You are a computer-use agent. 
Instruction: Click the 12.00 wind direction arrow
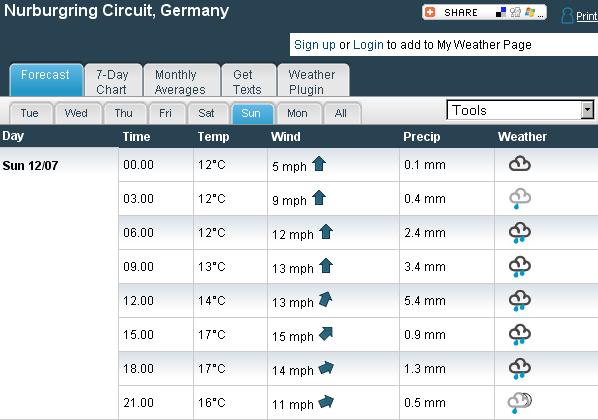(325, 299)
